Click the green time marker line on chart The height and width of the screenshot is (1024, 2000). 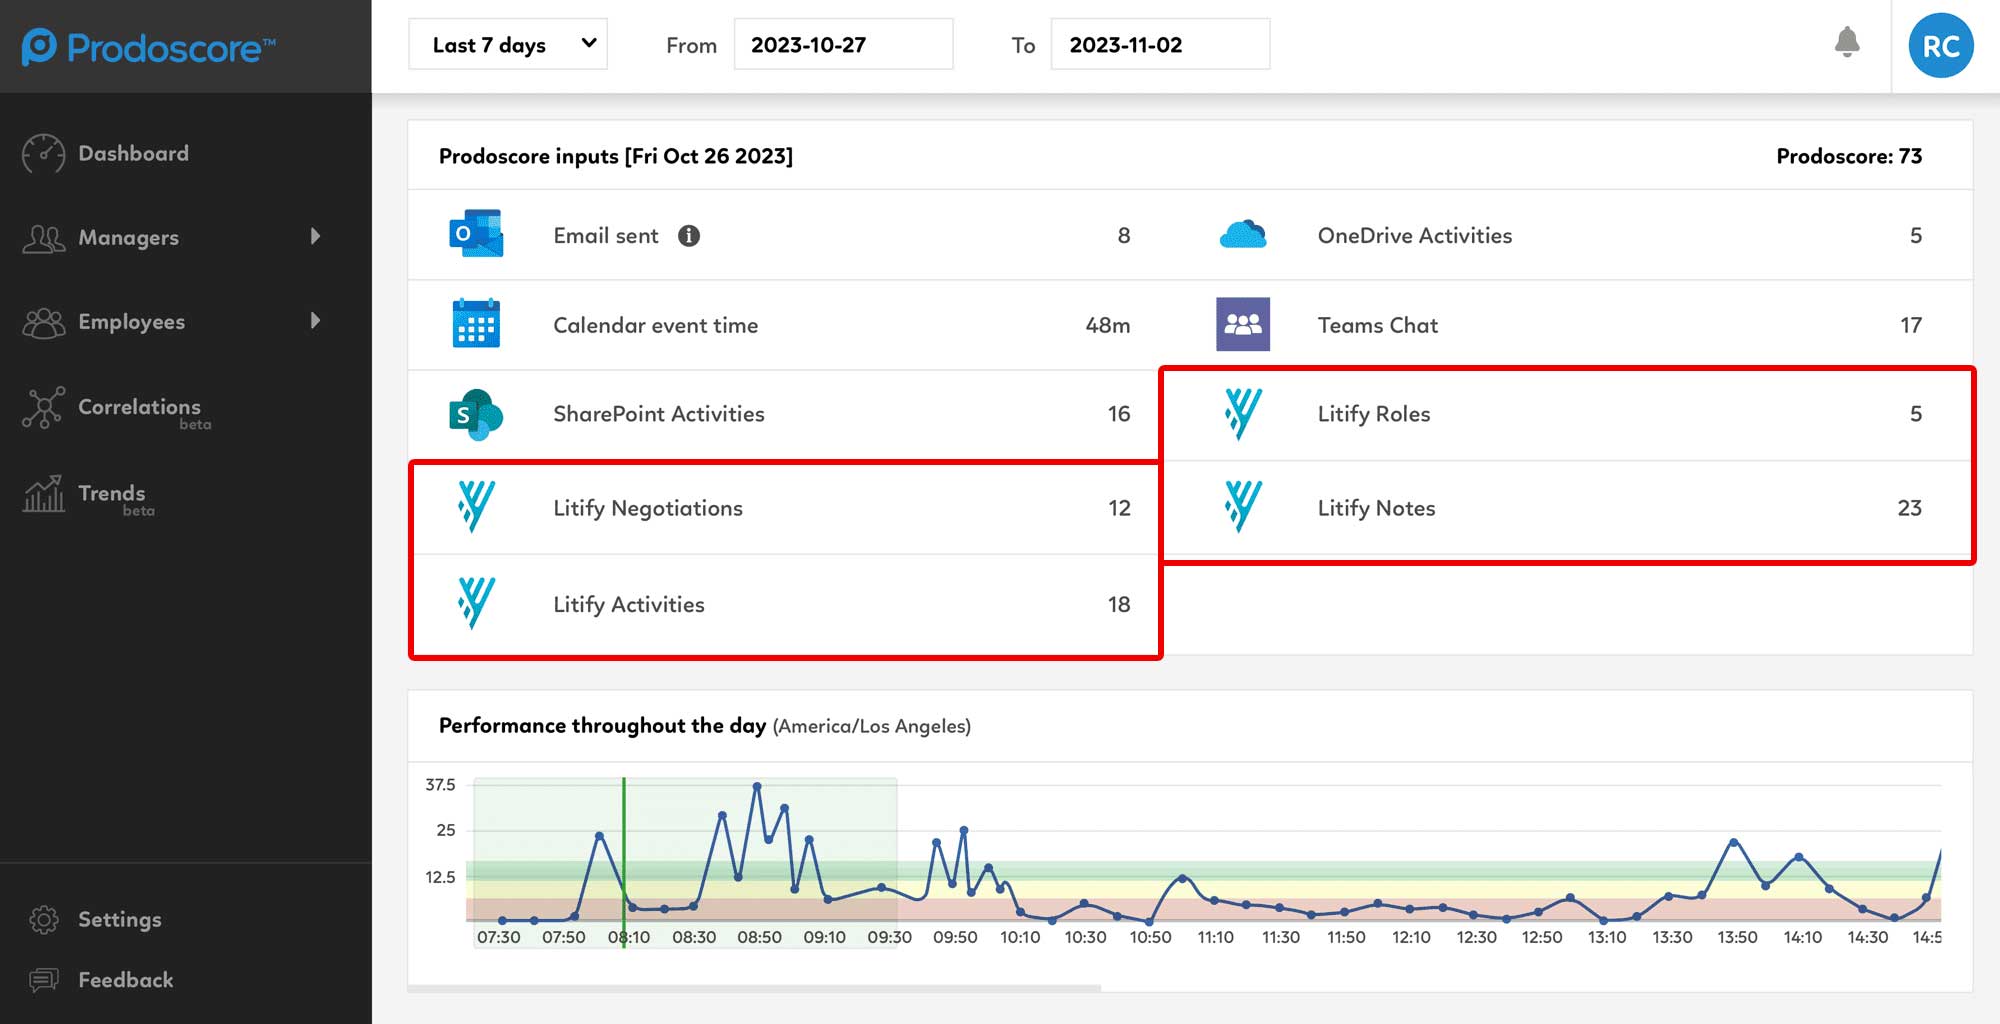624,862
